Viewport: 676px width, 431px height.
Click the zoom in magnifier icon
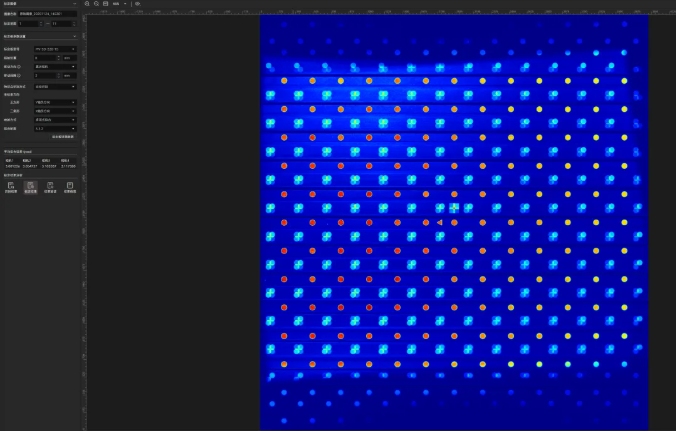pyautogui.click(x=87, y=4)
